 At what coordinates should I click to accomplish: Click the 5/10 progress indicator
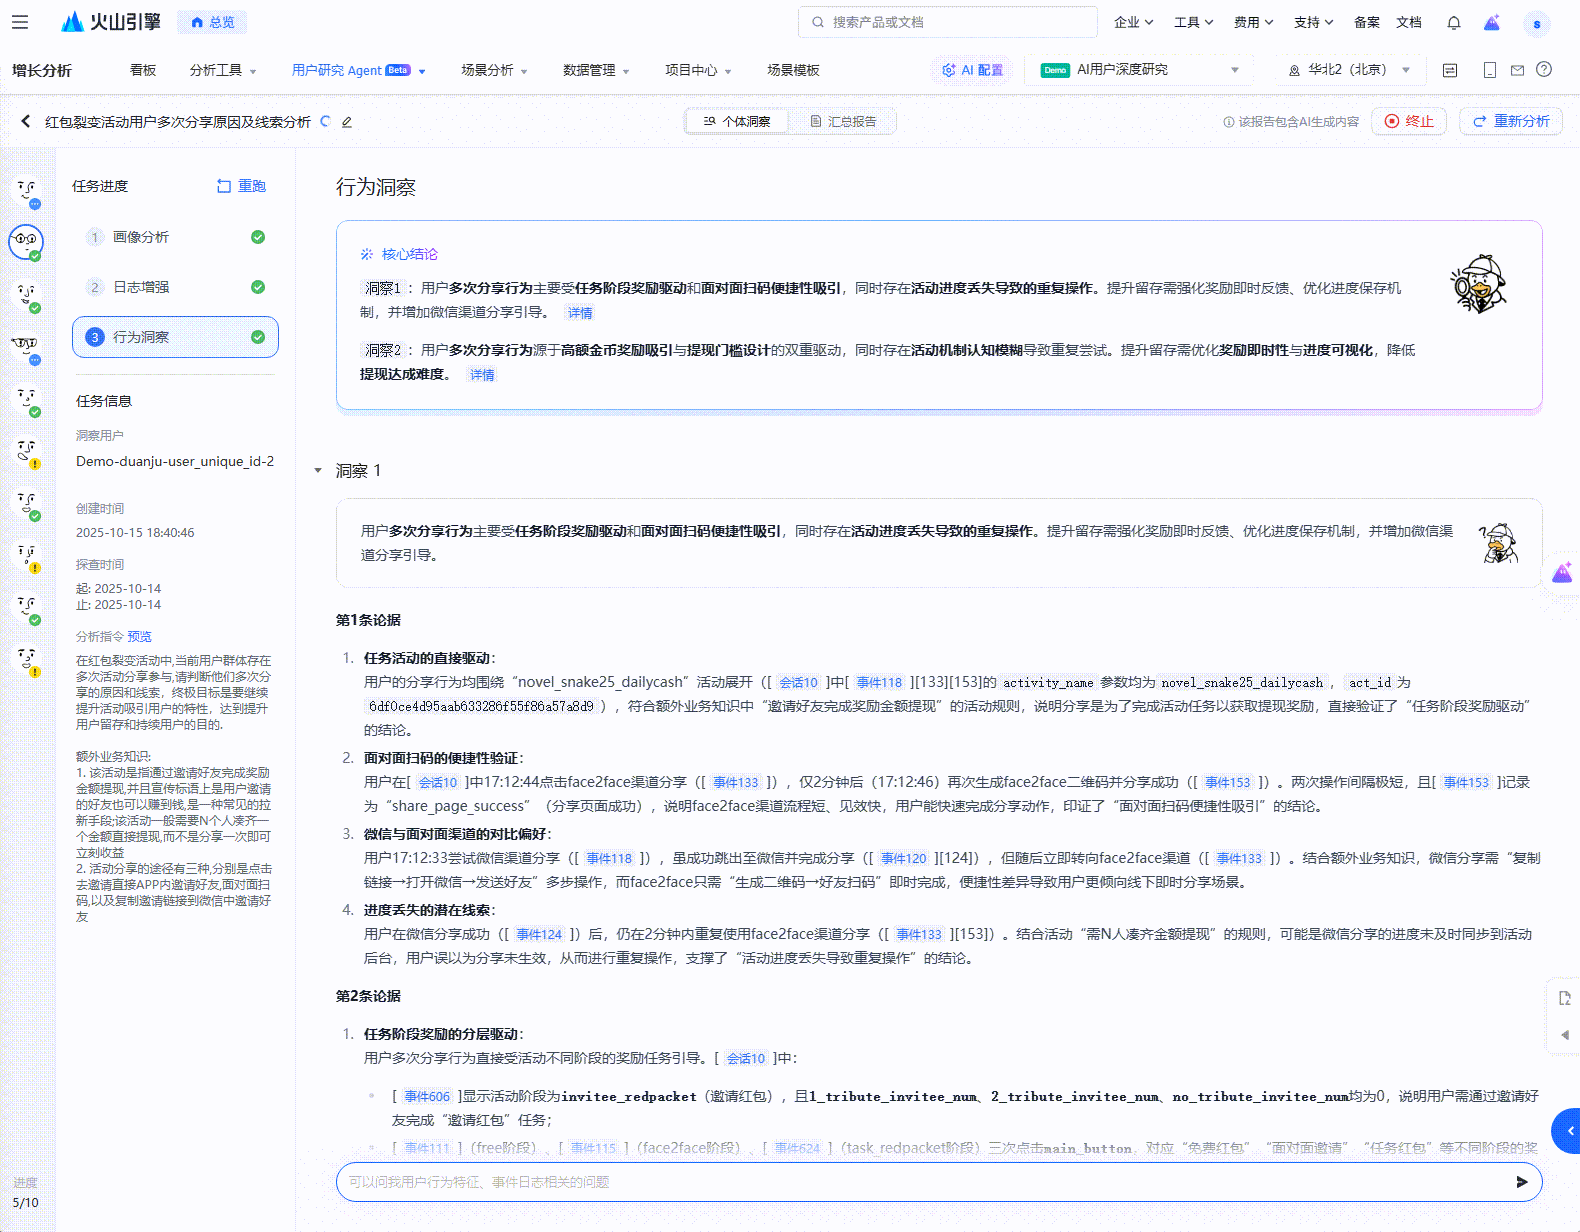click(x=26, y=1203)
